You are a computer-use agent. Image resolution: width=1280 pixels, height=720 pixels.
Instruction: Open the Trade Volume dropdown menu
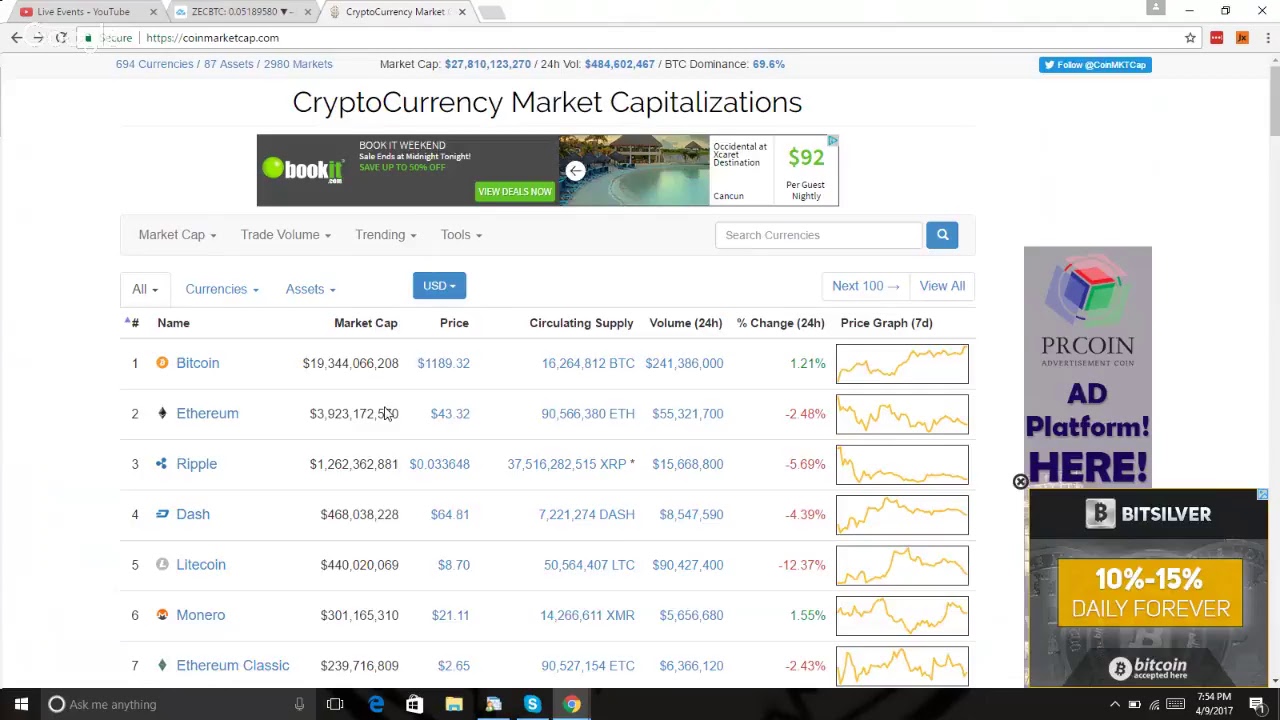pos(285,235)
